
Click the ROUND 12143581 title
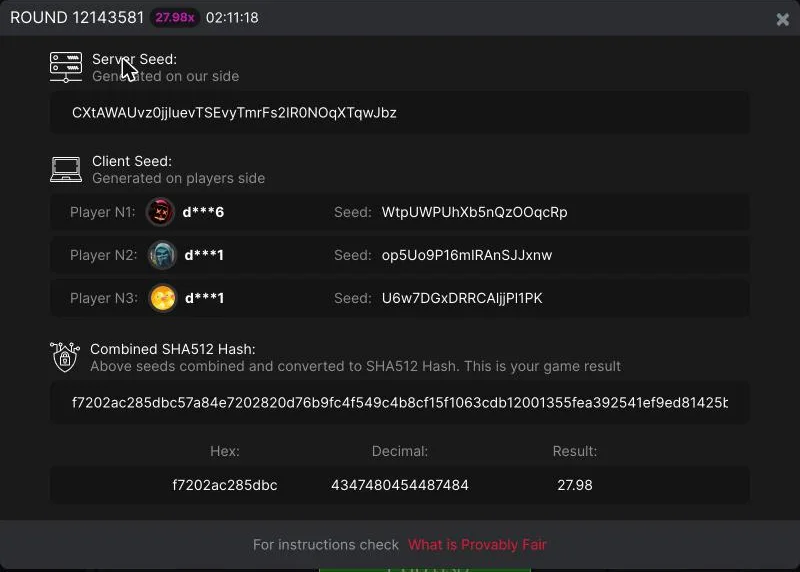point(77,18)
